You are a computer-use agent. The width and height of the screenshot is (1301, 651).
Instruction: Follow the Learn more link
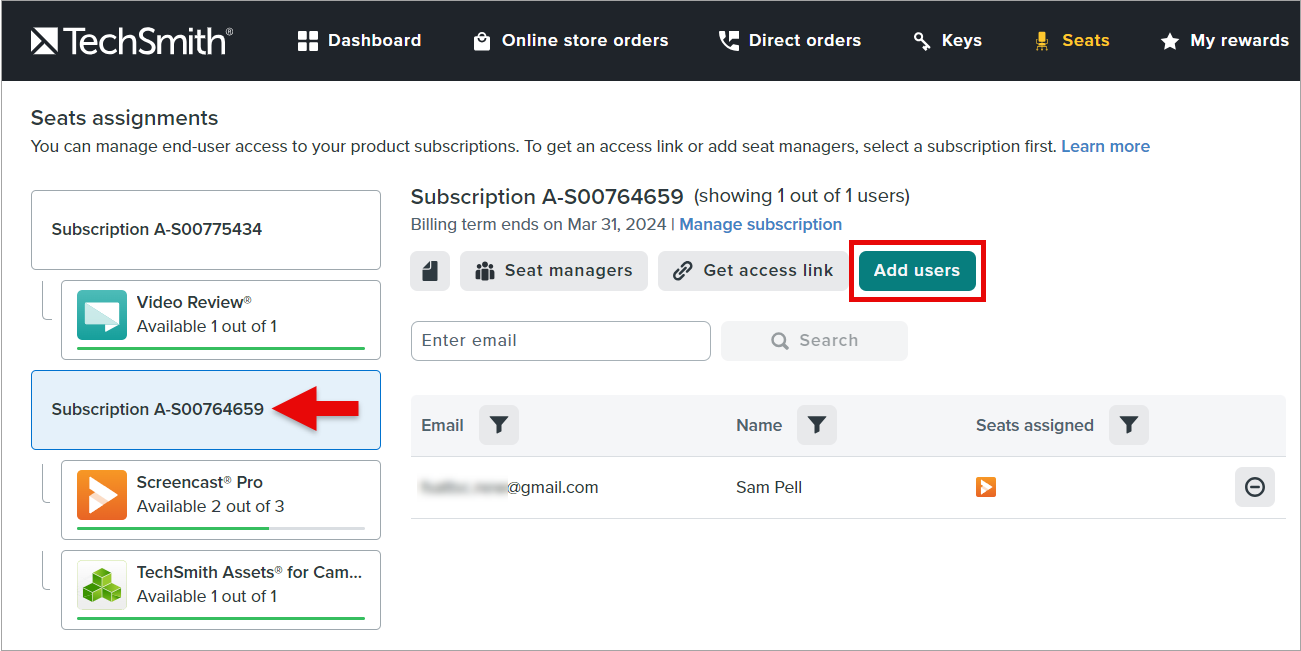click(1105, 146)
